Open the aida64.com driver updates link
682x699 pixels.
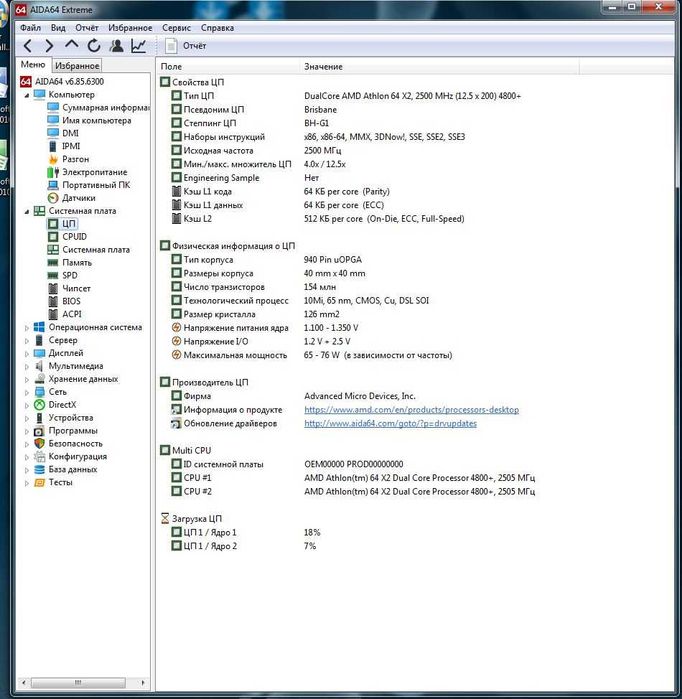[x=390, y=424]
